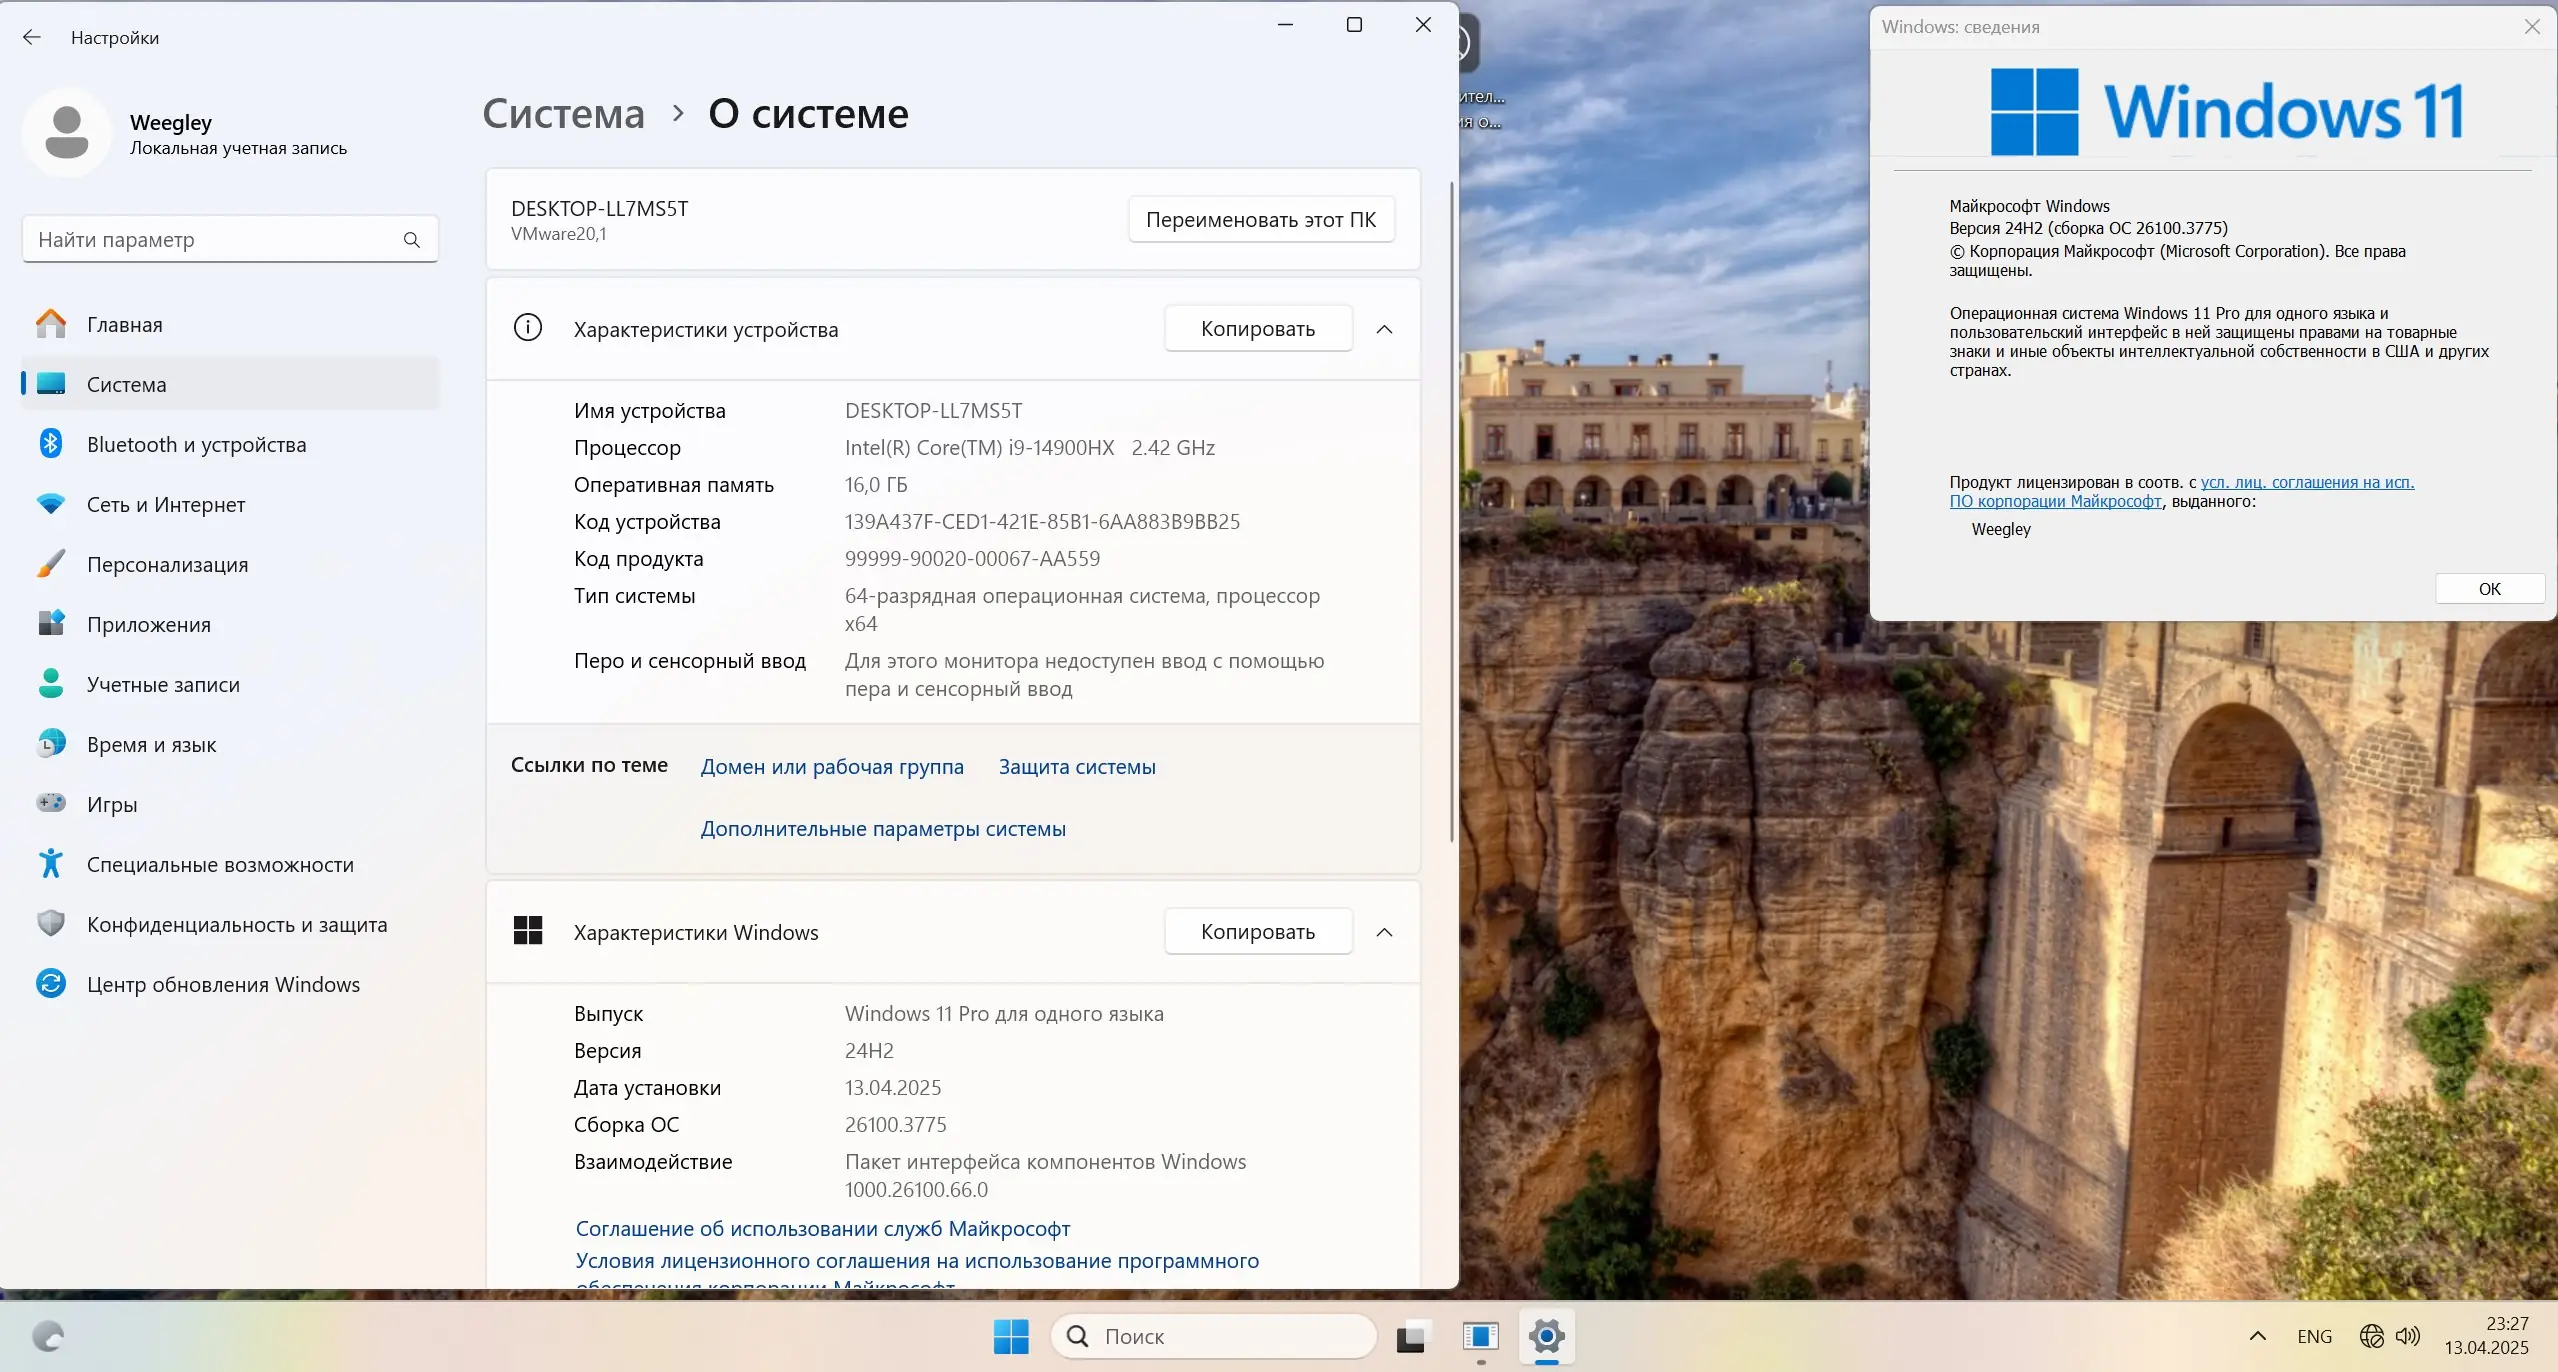Open Специальные возможности section
2558x1372 pixels.
tap(220, 864)
